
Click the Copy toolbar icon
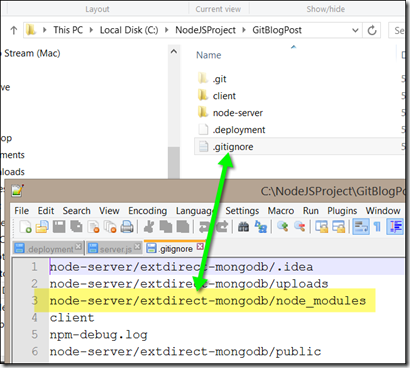(x=166, y=227)
